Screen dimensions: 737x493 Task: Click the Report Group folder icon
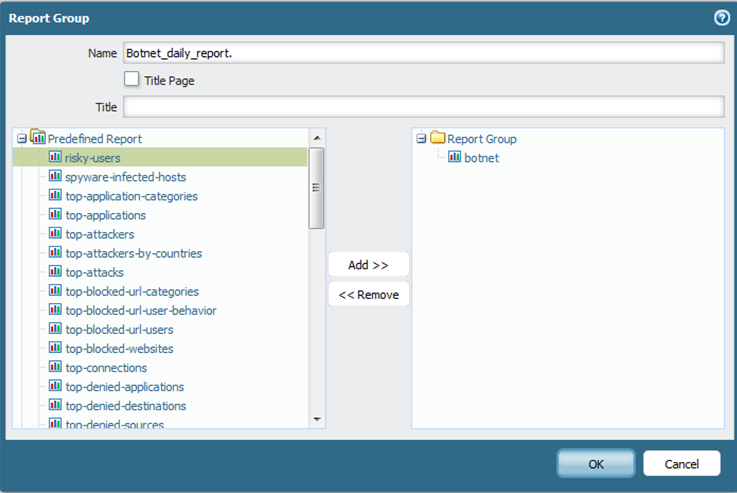(437, 139)
